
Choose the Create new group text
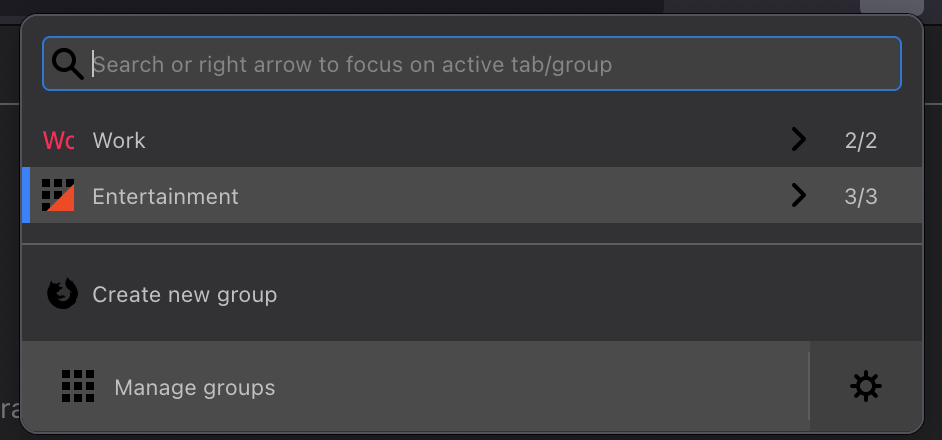(184, 295)
